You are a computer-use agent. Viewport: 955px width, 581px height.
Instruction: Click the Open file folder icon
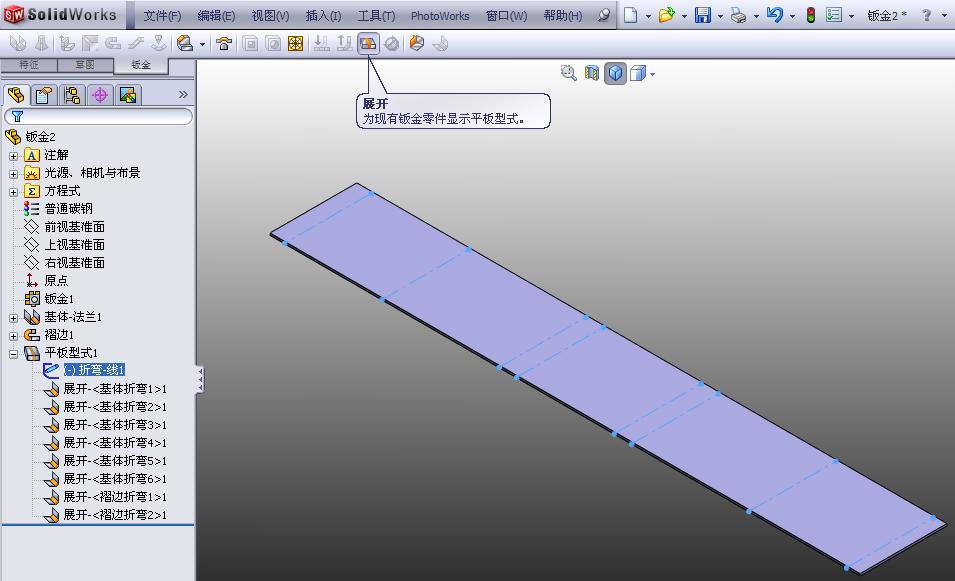pyautogui.click(x=667, y=15)
